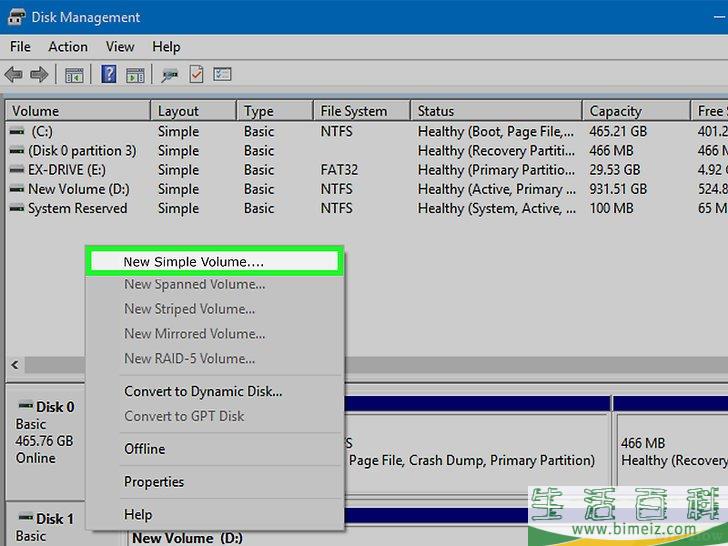Open the File menu
The width and height of the screenshot is (728, 546).
[21, 46]
